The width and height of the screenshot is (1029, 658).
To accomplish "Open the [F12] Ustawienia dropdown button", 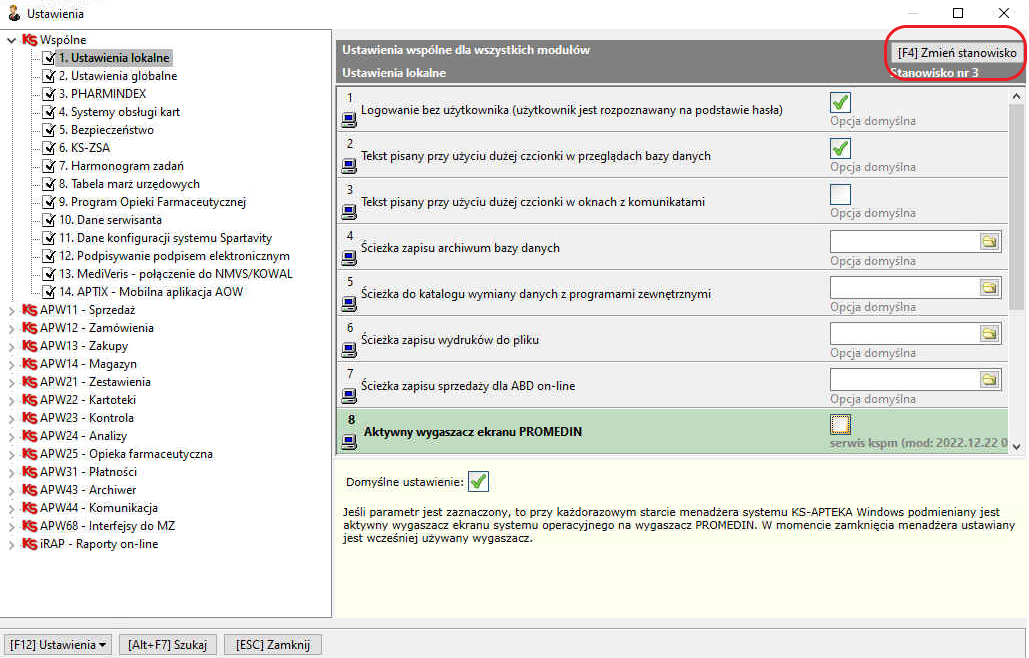I will pos(58,645).
